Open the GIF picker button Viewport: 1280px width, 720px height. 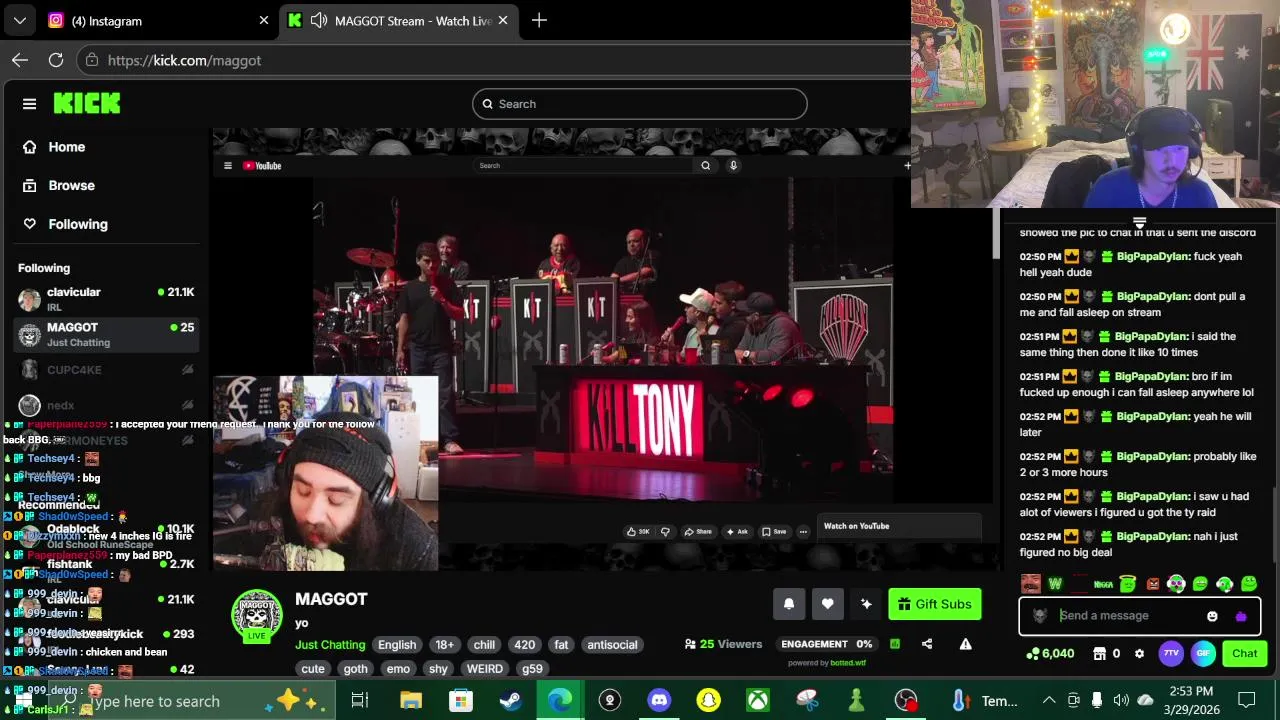(1203, 654)
